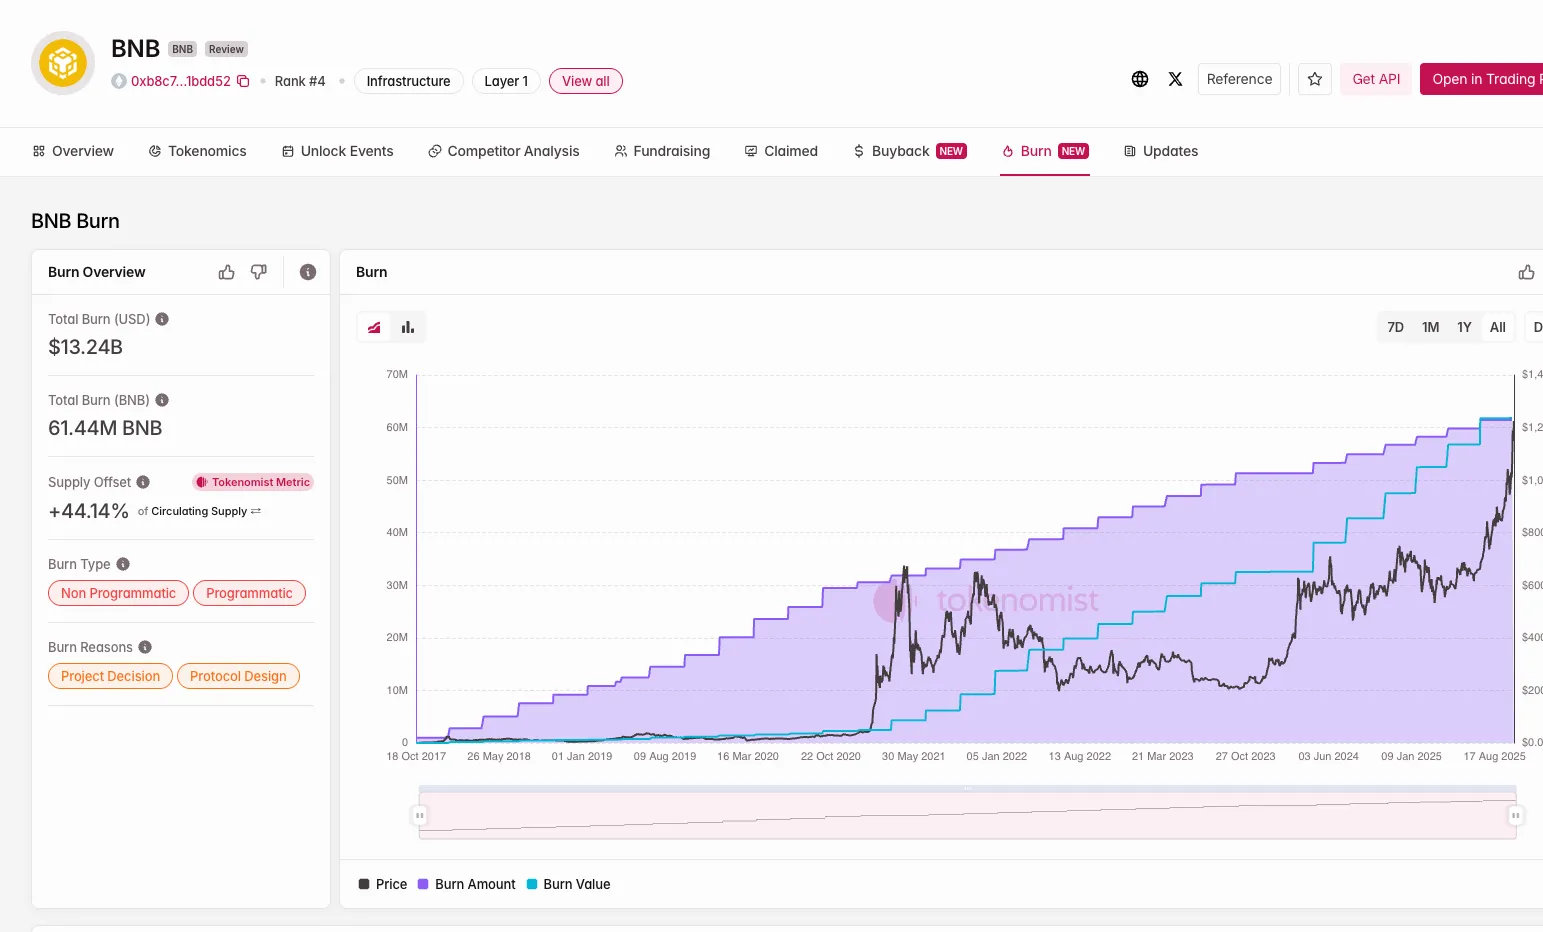The height and width of the screenshot is (932, 1543).
Task: Open BNB's X (Twitter) profile icon
Action: tap(1175, 79)
